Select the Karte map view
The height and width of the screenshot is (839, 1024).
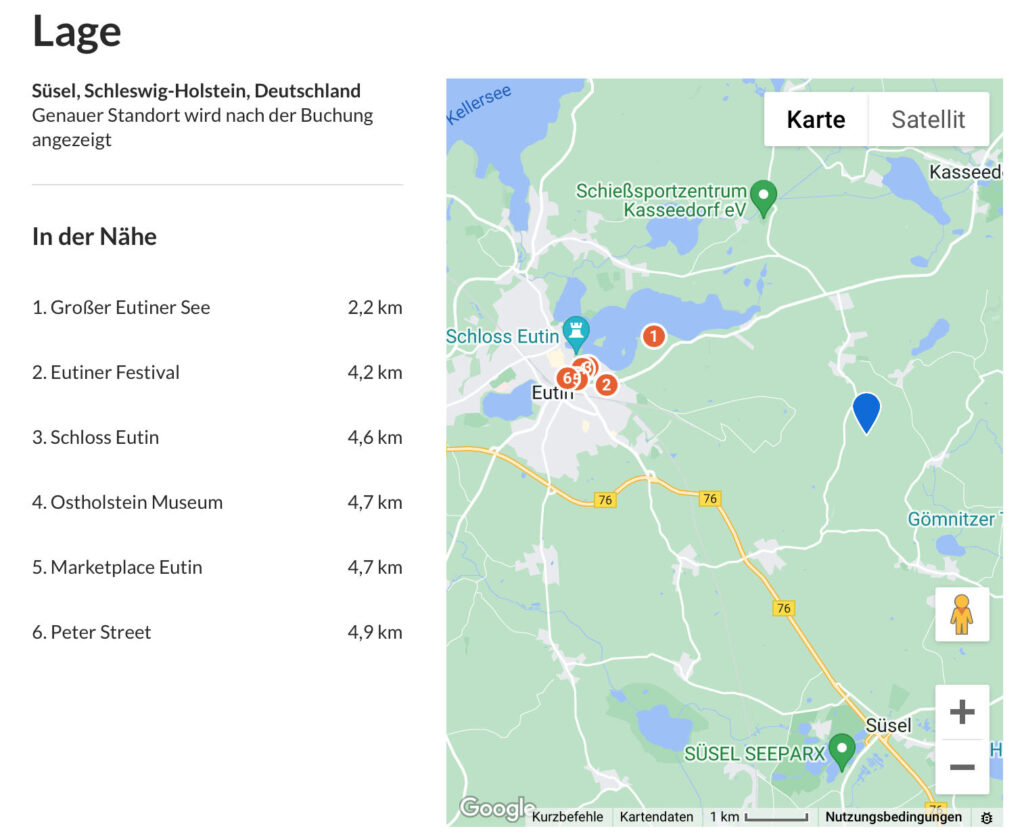815,120
